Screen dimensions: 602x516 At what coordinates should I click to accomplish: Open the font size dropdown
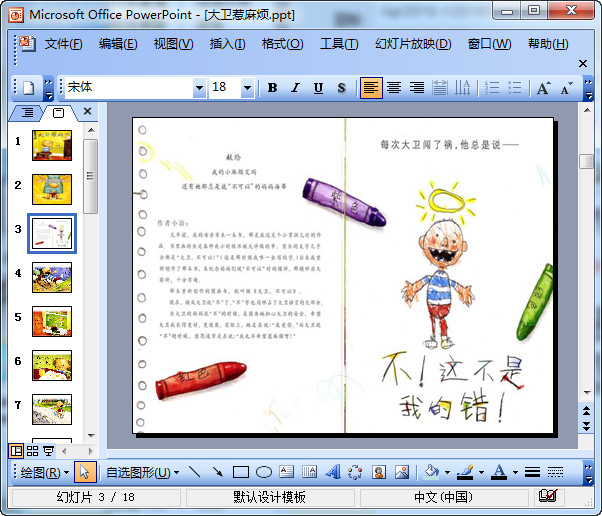click(x=248, y=88)
